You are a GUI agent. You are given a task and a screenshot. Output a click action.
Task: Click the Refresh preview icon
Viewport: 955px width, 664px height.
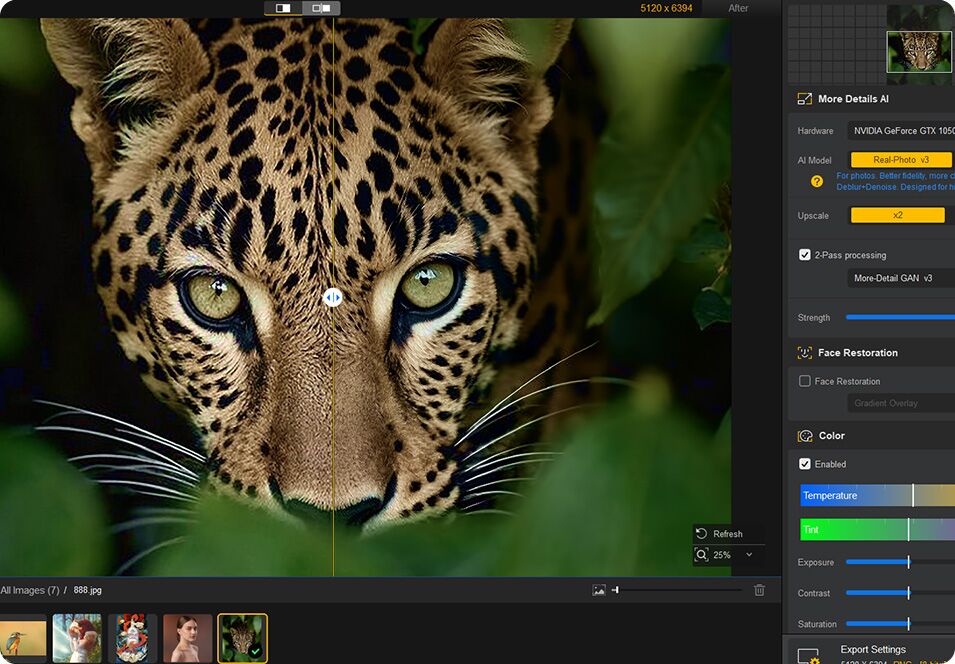click(x=702, y=534)
